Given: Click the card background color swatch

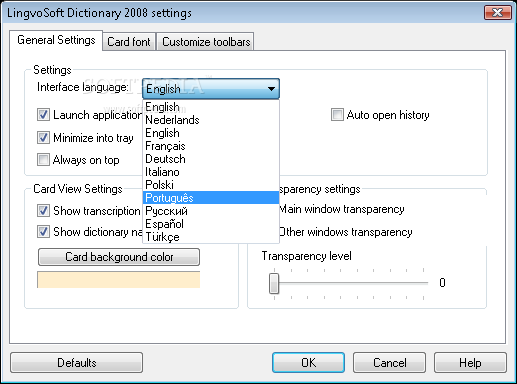Looking at the screenshot, I should (x=118, y=279).
